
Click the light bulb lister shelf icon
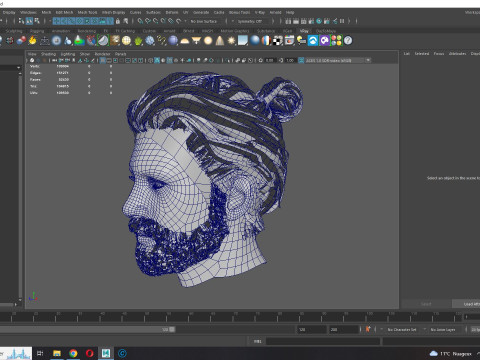(301, 41)
